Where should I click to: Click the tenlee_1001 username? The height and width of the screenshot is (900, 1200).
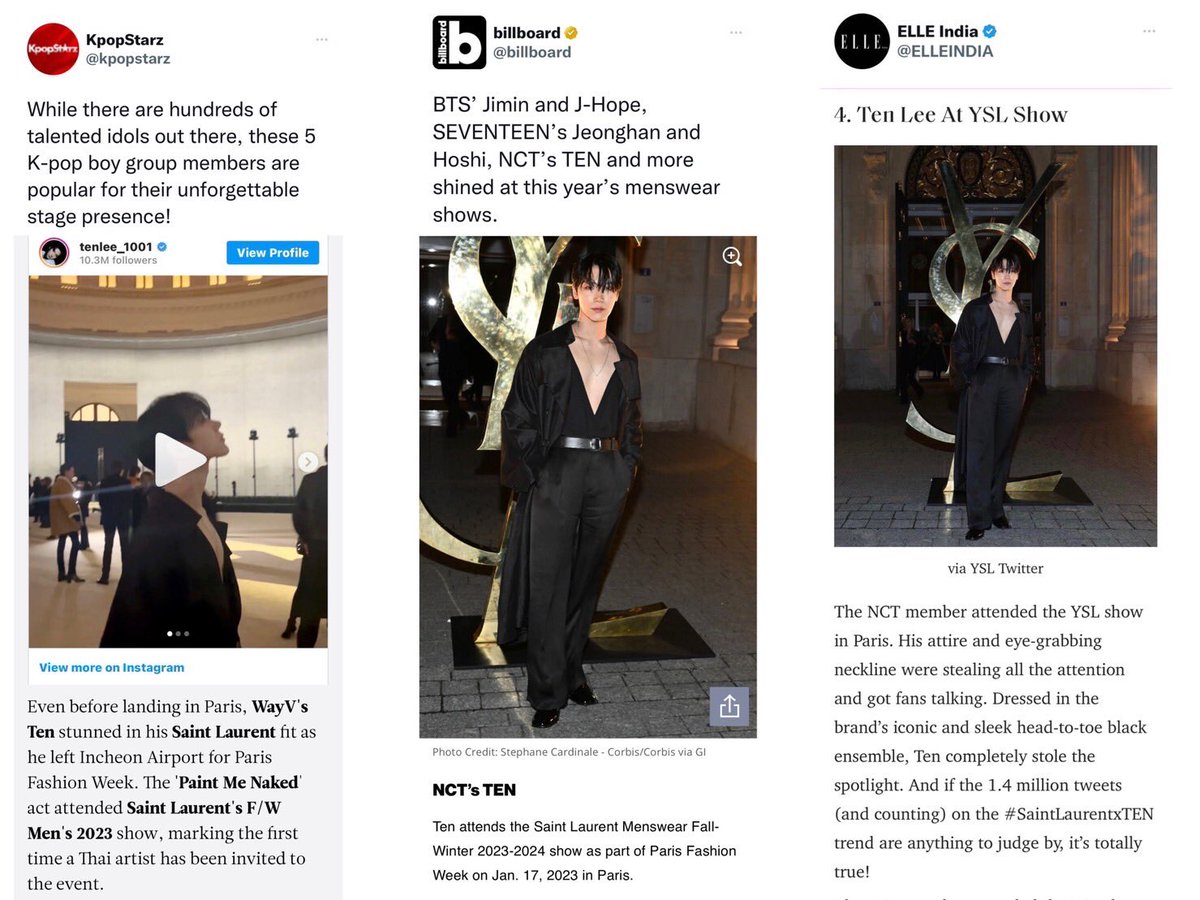coord(116,246)
